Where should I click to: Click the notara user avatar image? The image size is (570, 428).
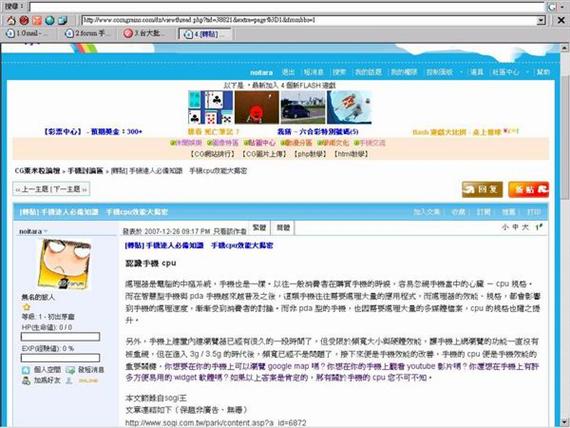(65, 264)
